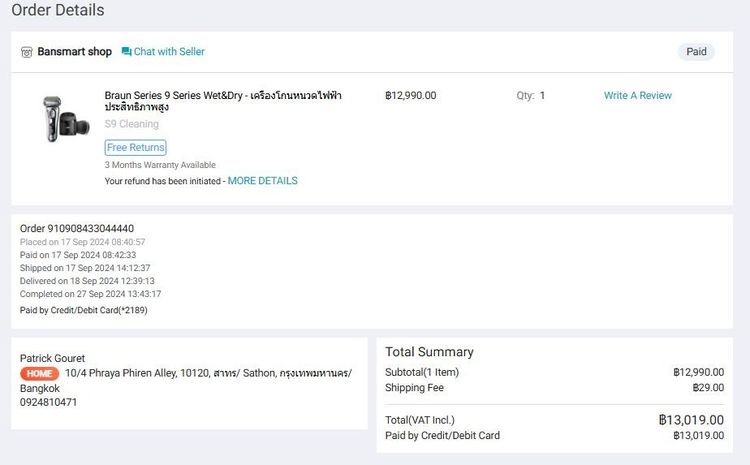Click the HOME address tag
The width and height of the screenshot is (750, 465).
click(40, 374)
